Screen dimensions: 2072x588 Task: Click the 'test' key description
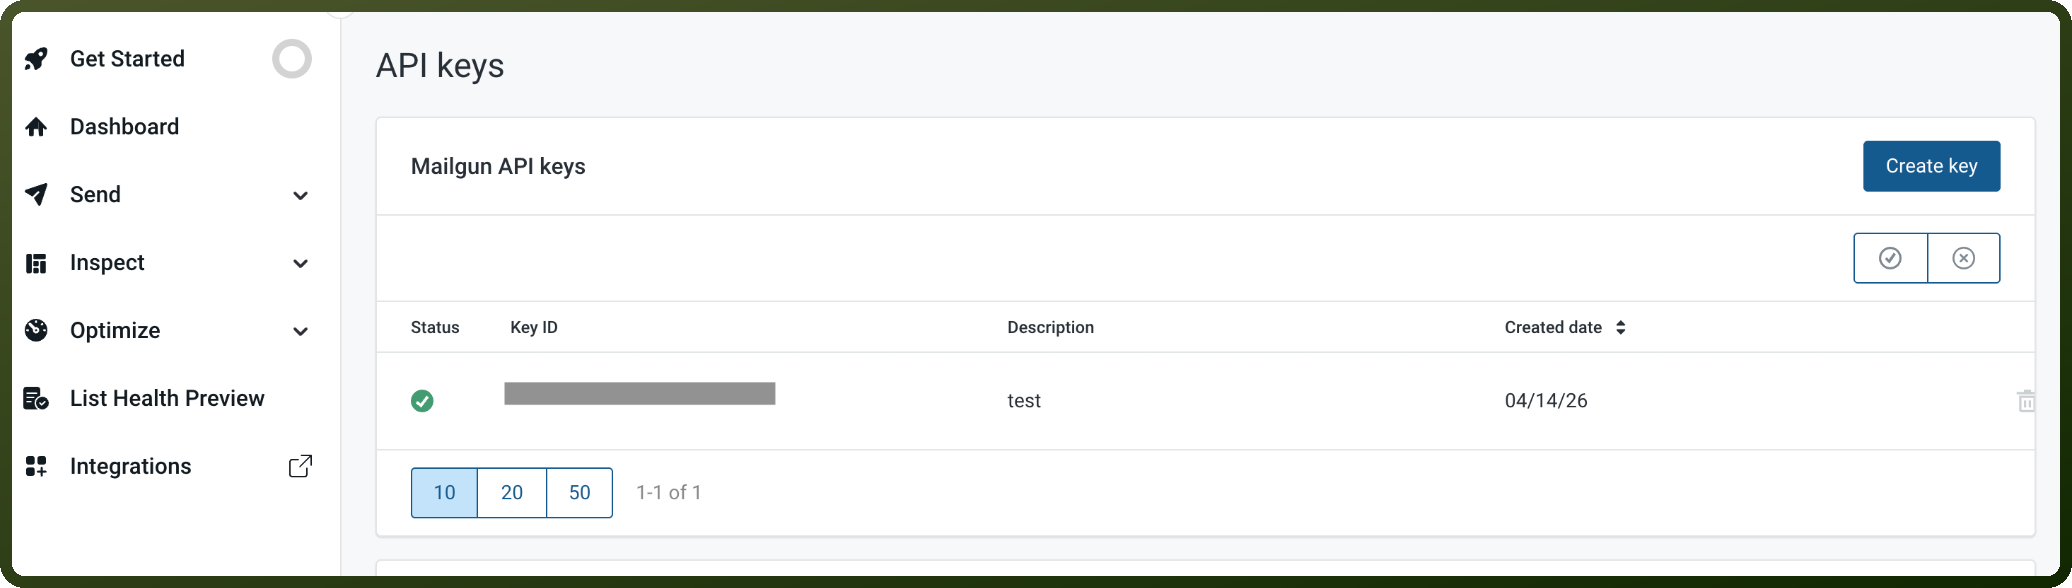pos(1024,401)
